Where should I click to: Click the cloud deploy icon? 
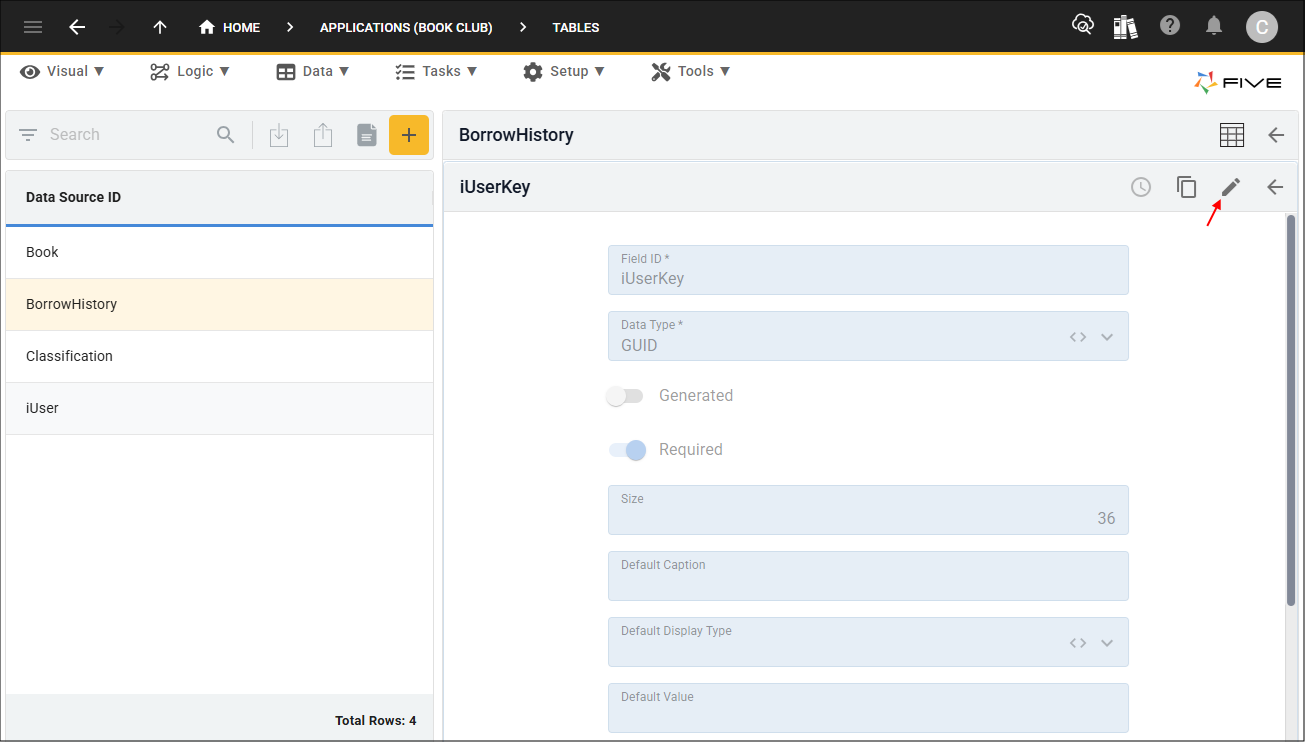pos(1082,26)
